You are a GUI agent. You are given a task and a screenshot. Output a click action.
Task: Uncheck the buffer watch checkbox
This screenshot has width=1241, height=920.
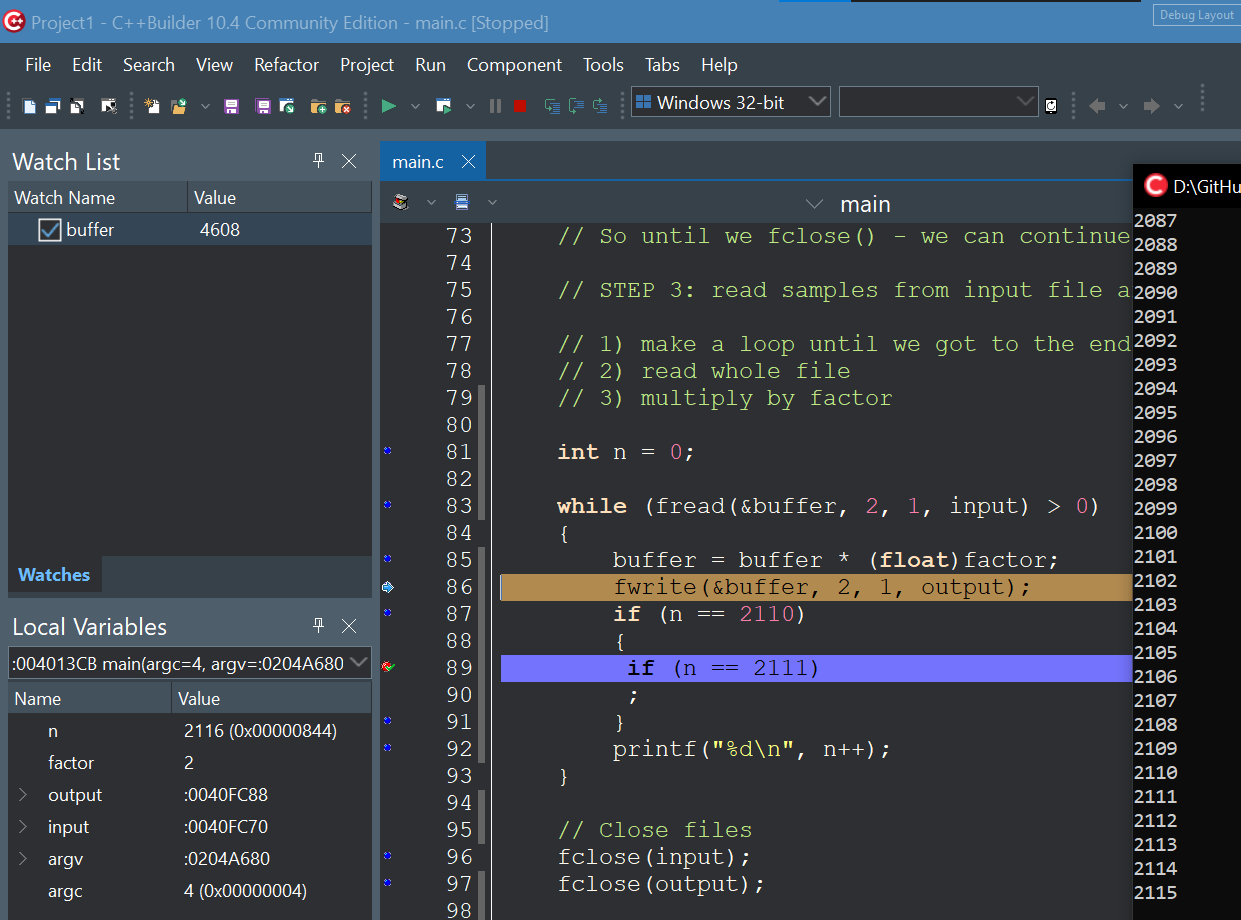(x=50, y=230)
